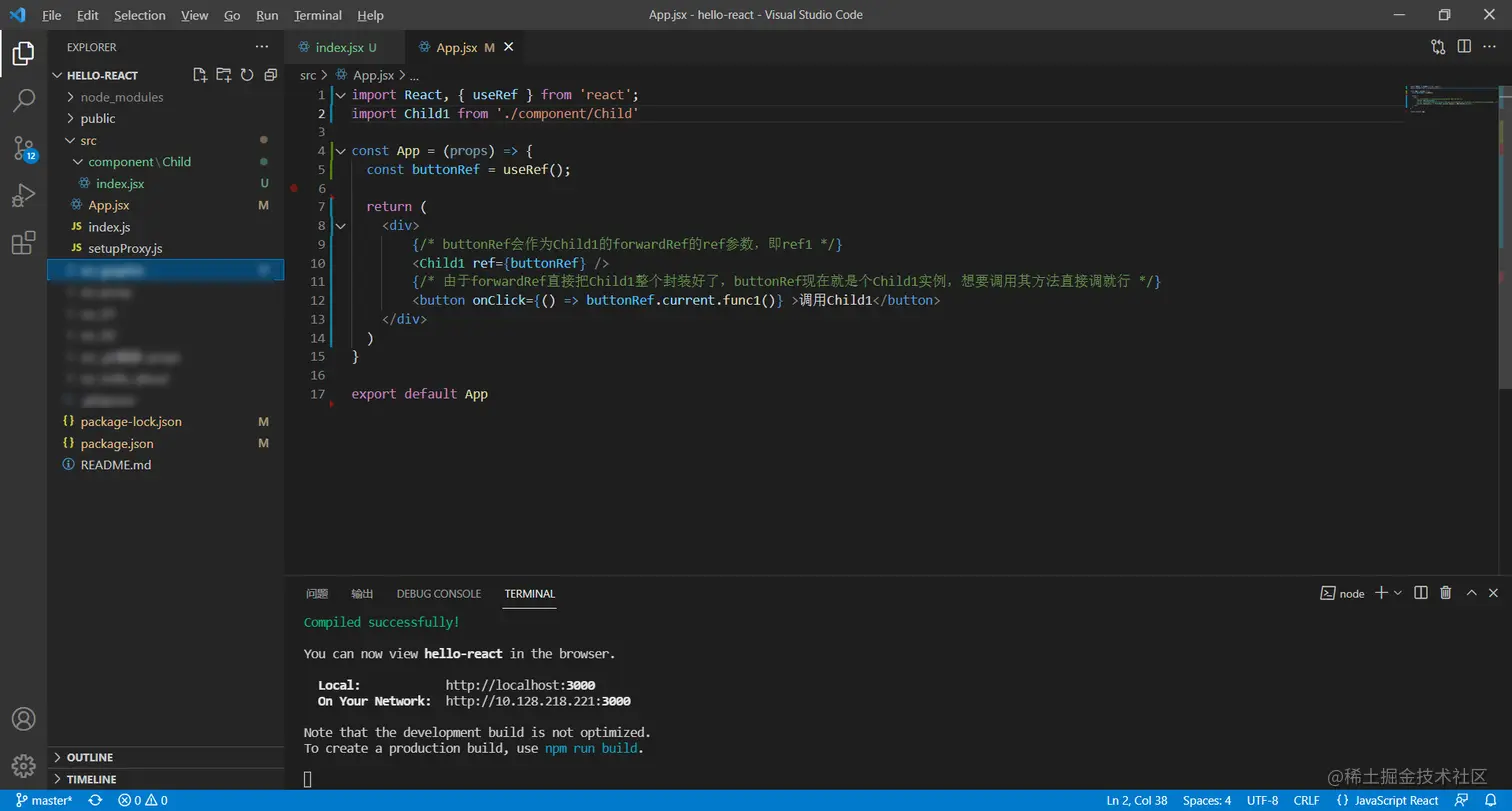The image size is (1512, 811).
Task: Split the terminal panel
Action: pos(1420,593)
